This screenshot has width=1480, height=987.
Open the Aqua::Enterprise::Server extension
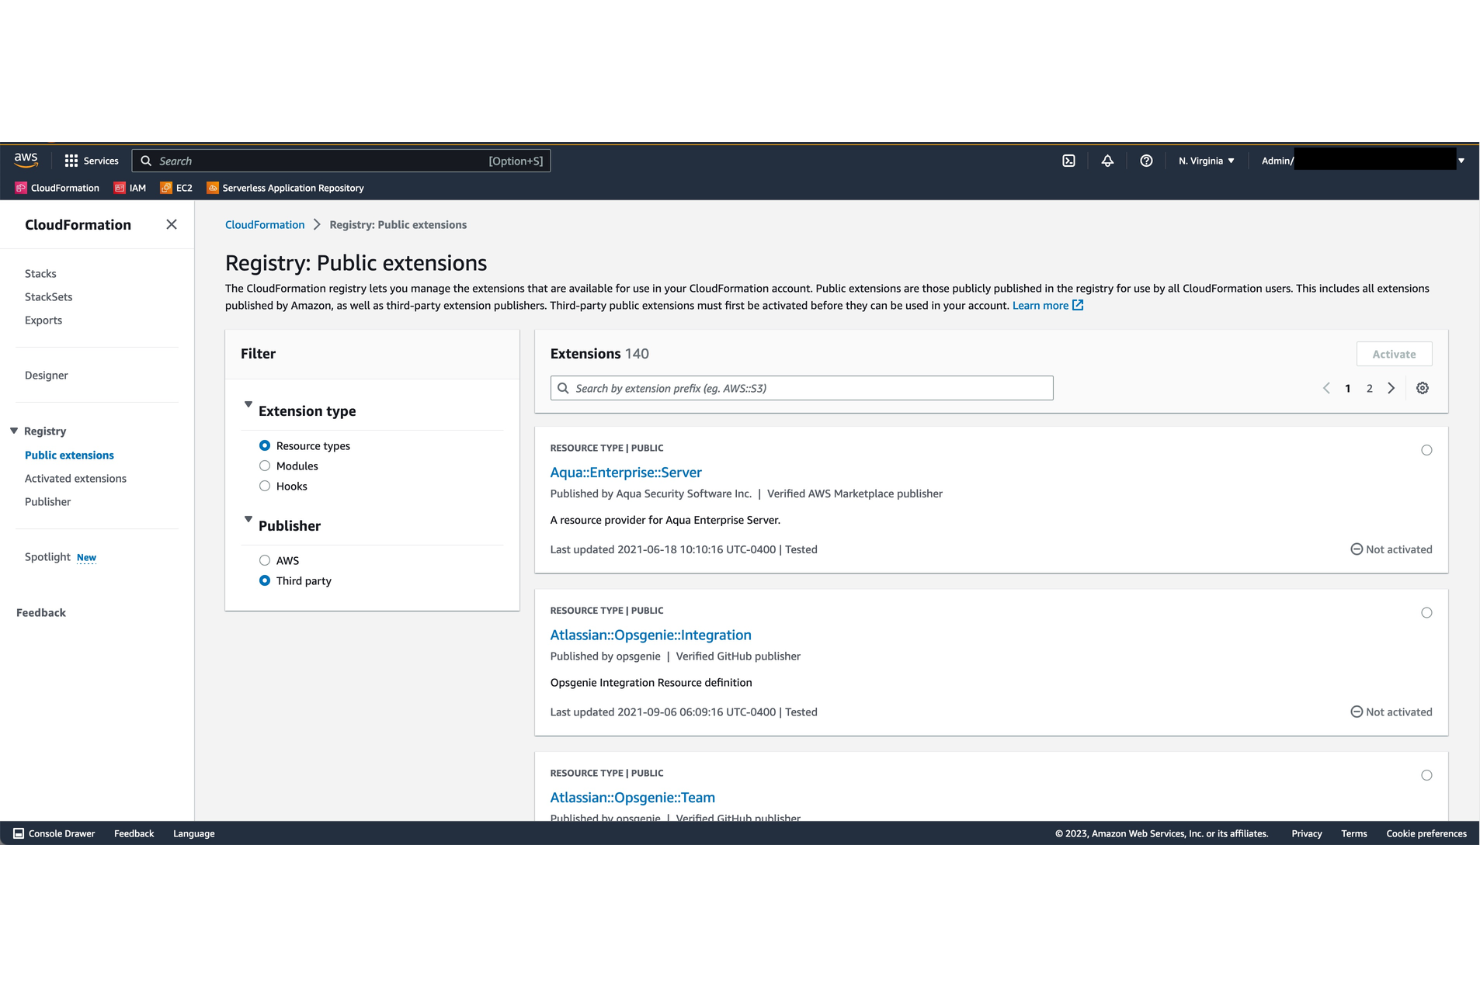click(x=626, y=472)
